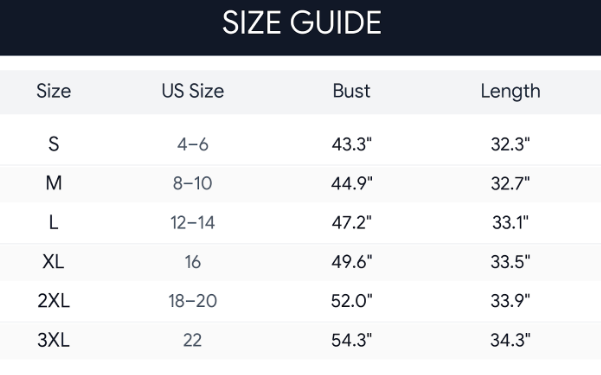Select the M size row label
This screenshot has width=601, height=375.
click(x=54, y=183)
